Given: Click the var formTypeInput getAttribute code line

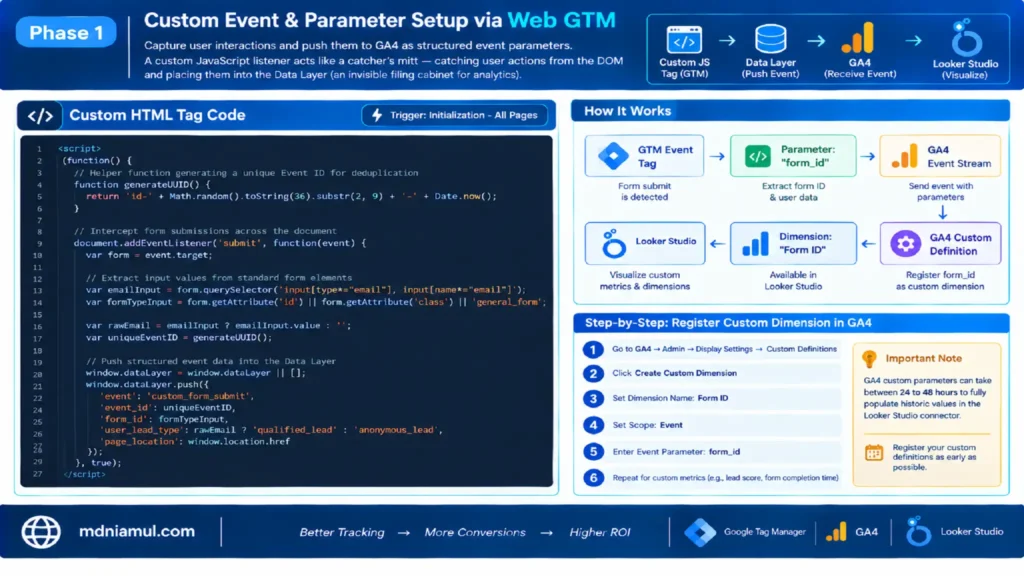Looking at the screenshot, I should pos(315,302).
